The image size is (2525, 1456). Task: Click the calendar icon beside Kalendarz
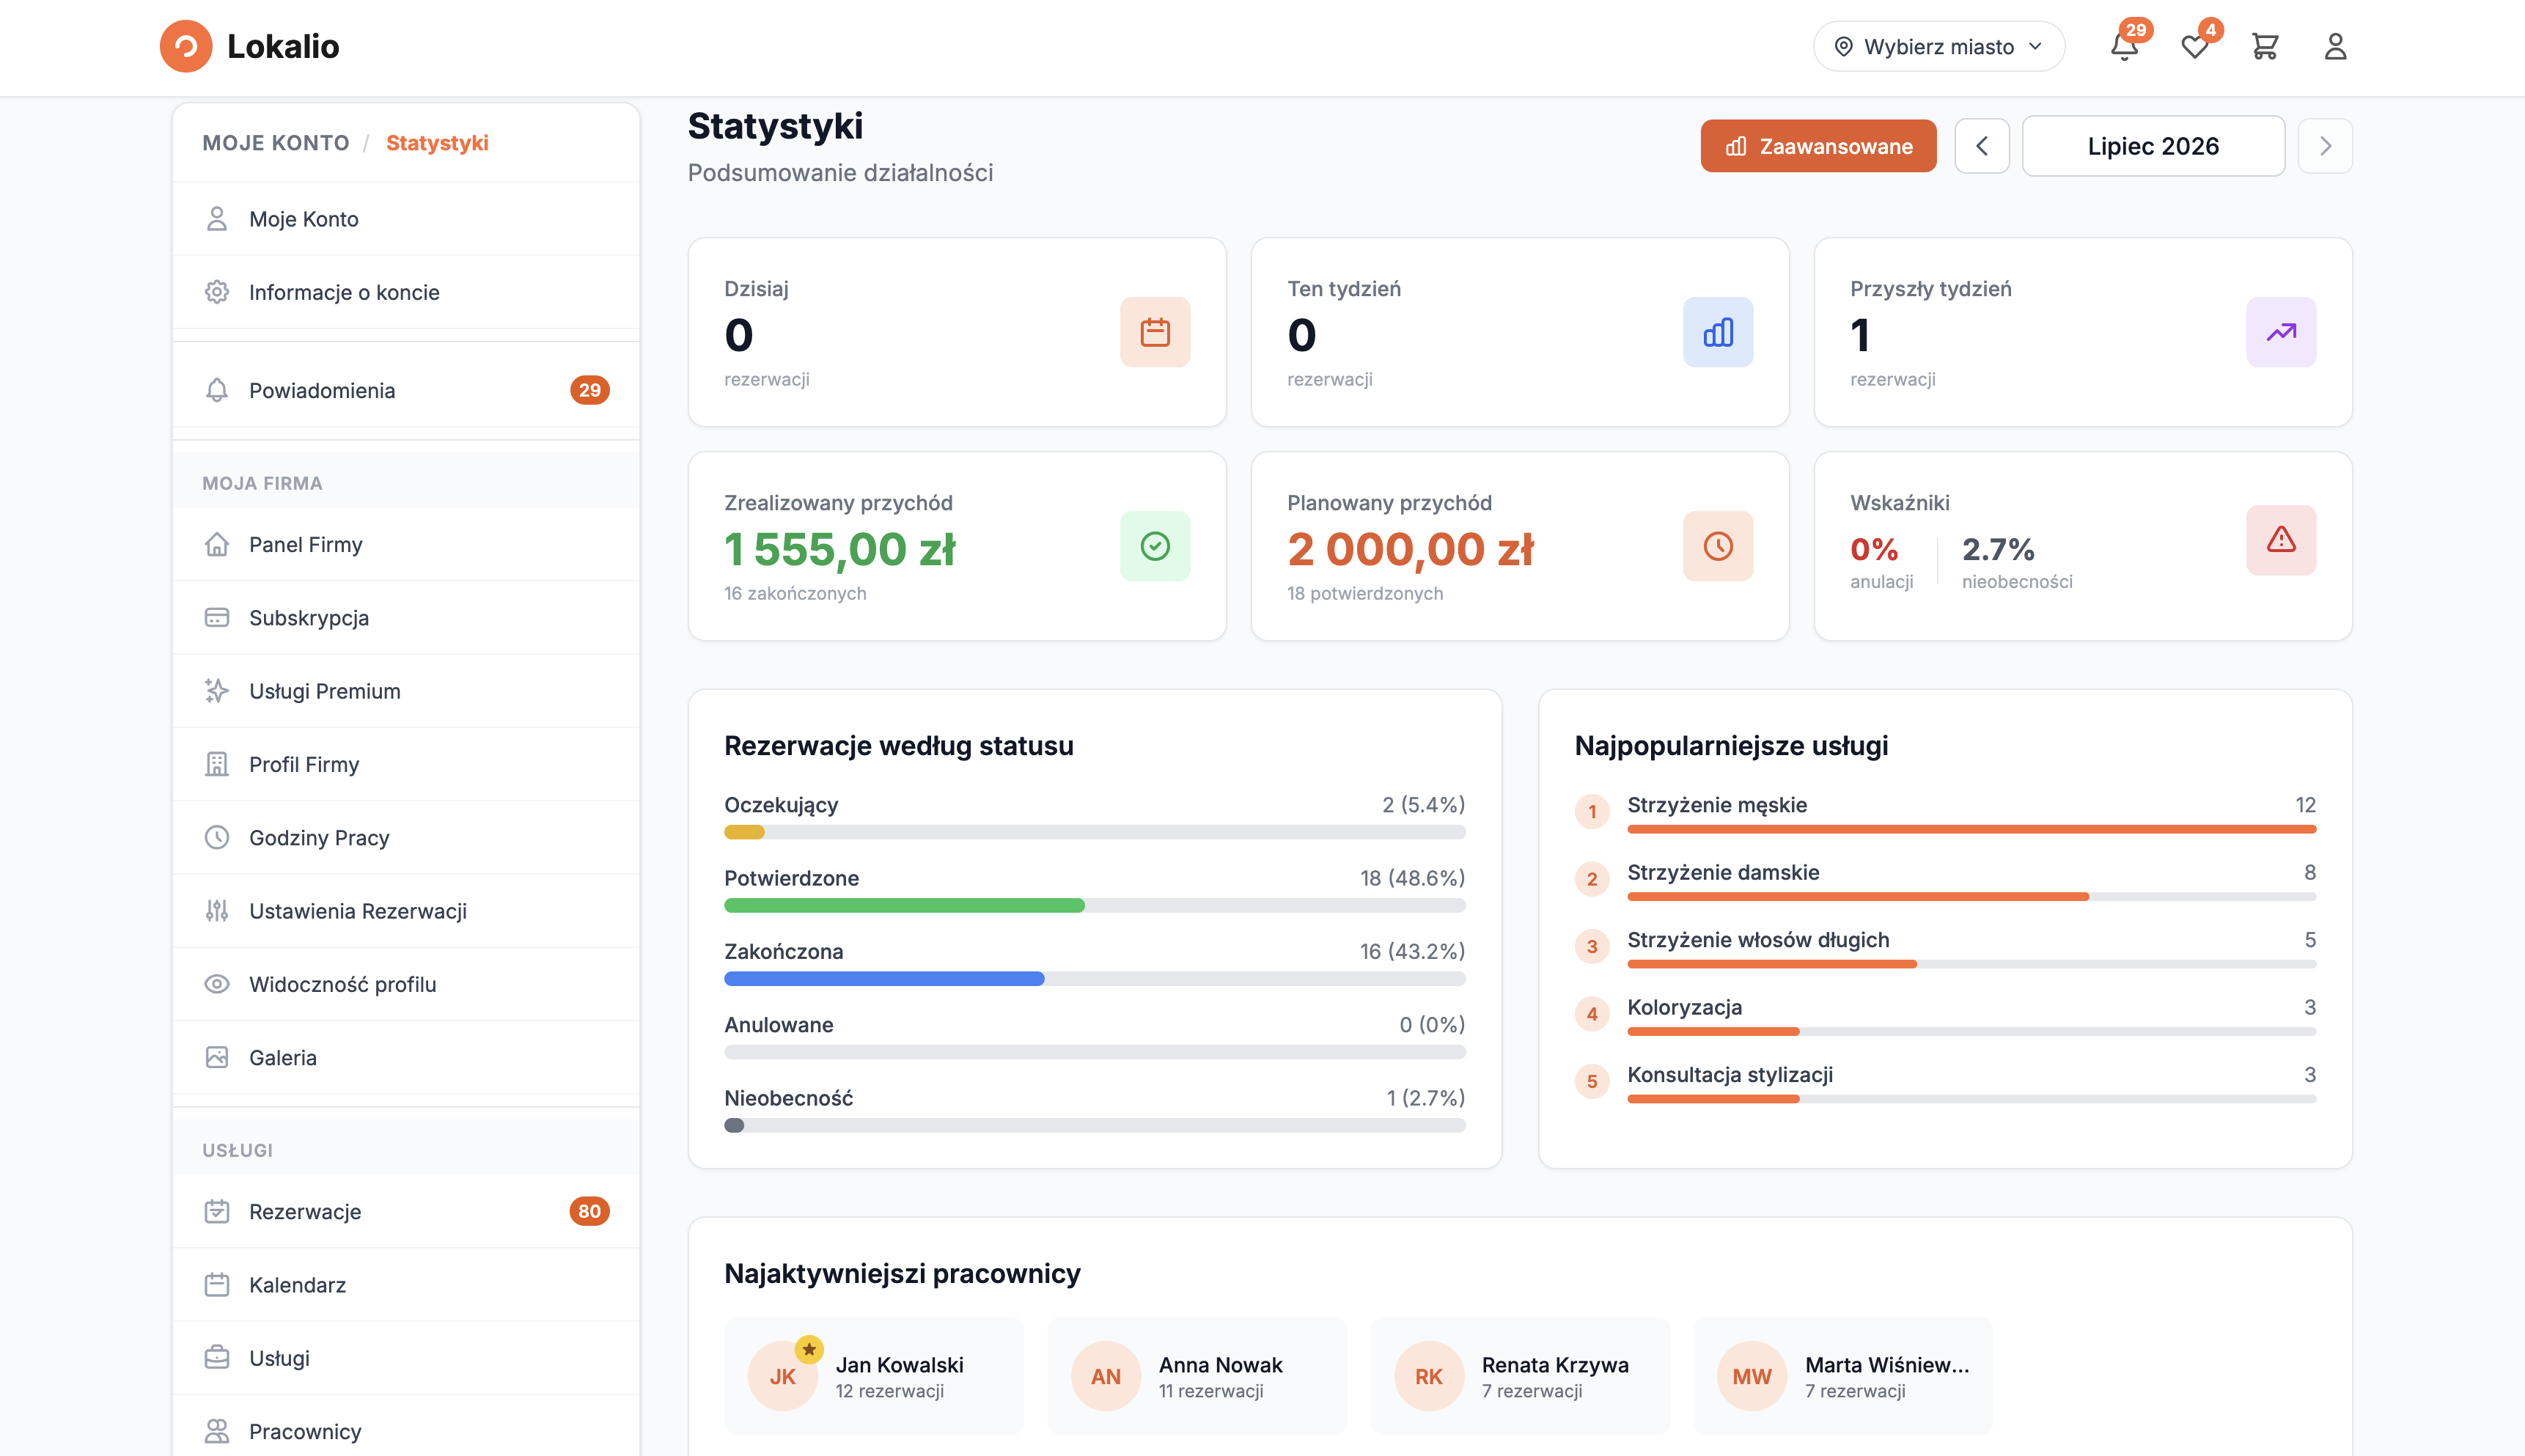click(x=217, y=1284)
